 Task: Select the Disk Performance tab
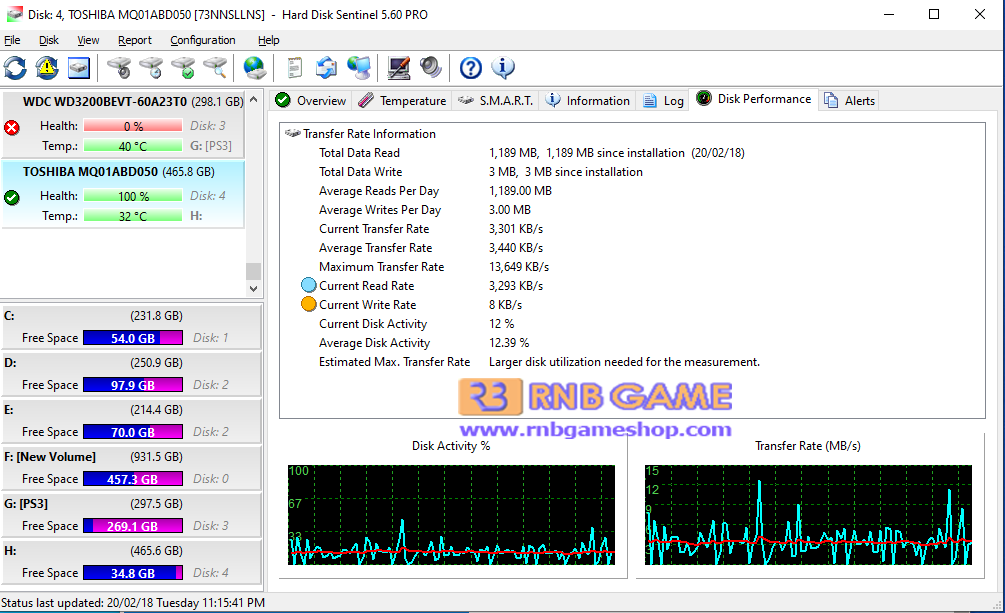click(x=754, y=99)
